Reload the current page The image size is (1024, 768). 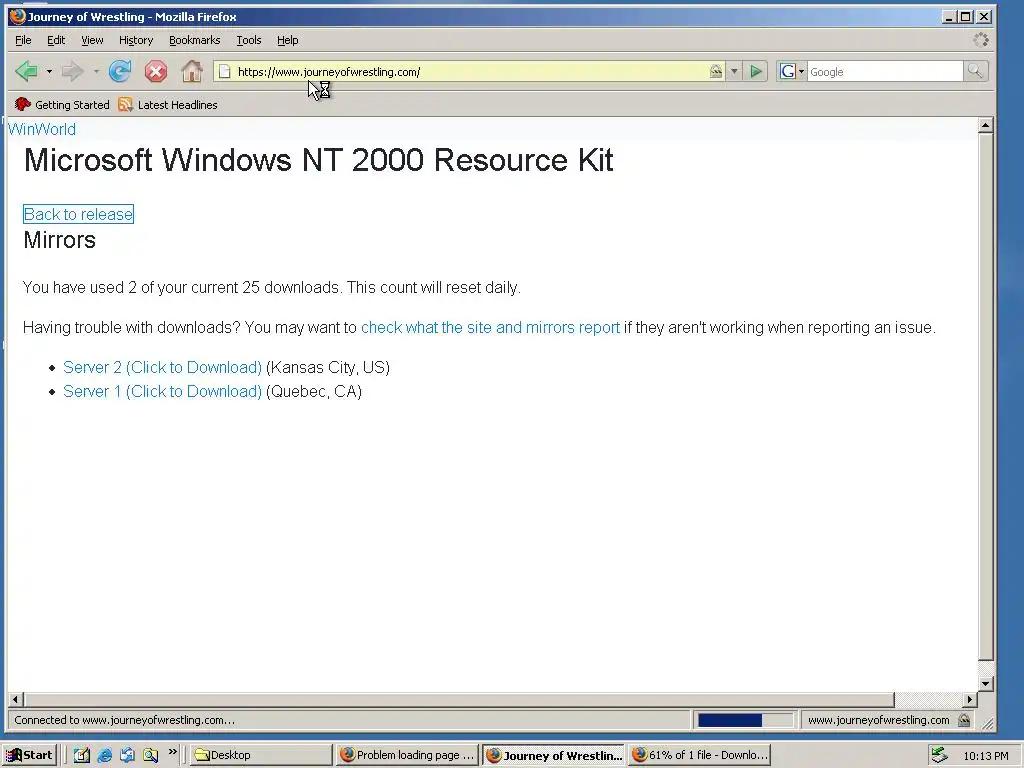coord(120,71)
